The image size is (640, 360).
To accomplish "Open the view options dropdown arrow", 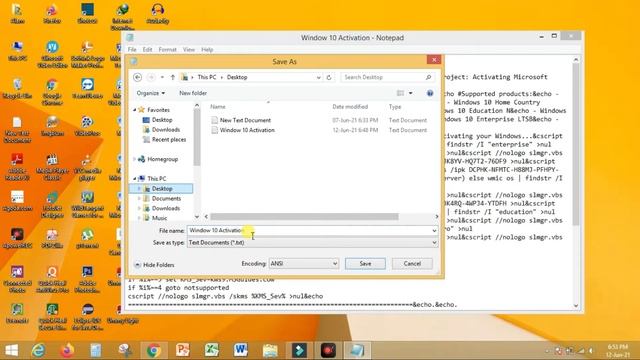I will tap(411, 93).
